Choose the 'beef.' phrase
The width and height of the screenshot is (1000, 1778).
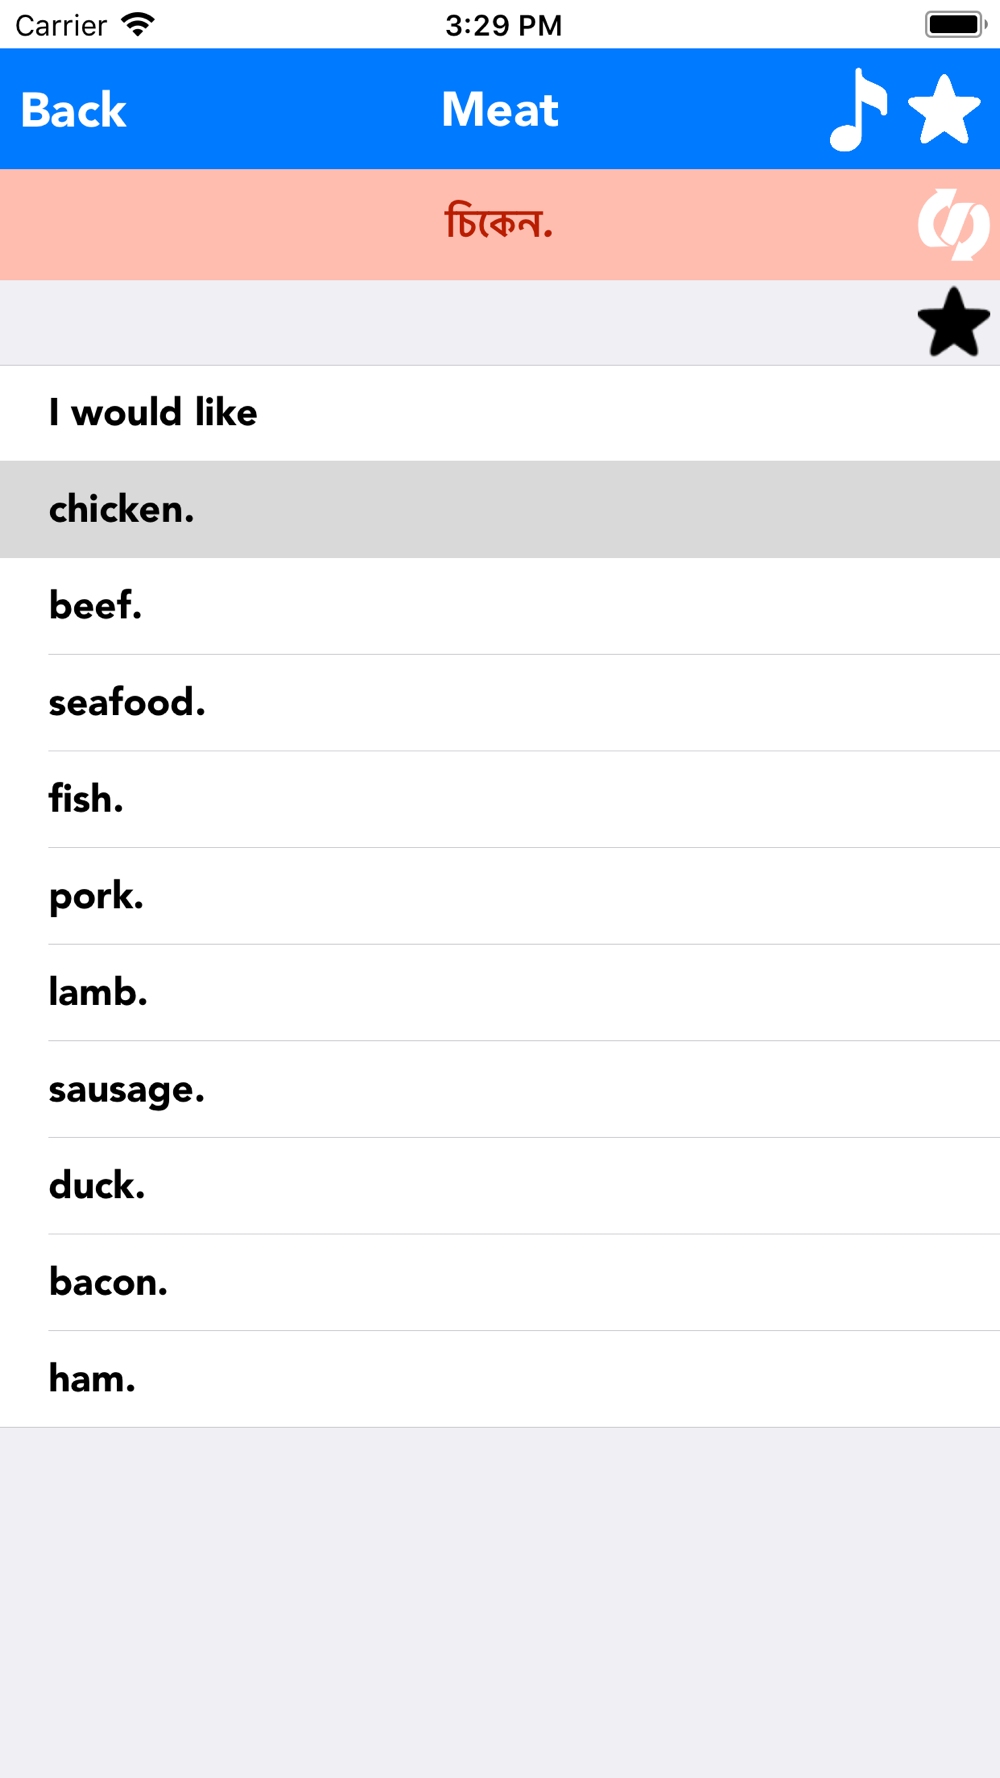500,606
